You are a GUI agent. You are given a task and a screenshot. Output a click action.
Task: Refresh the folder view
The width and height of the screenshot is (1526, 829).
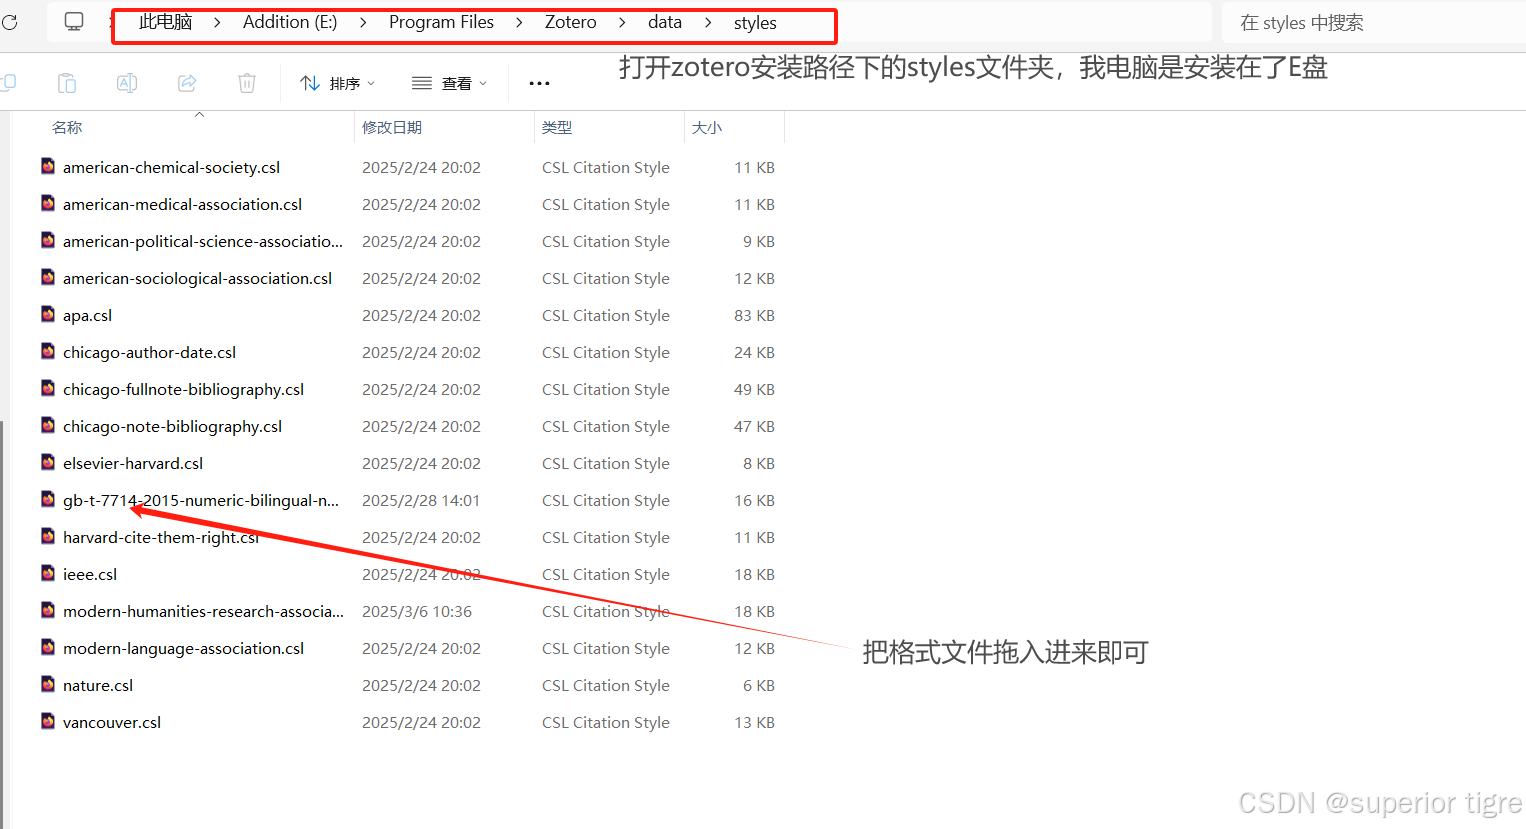click(x=9, y=22)
